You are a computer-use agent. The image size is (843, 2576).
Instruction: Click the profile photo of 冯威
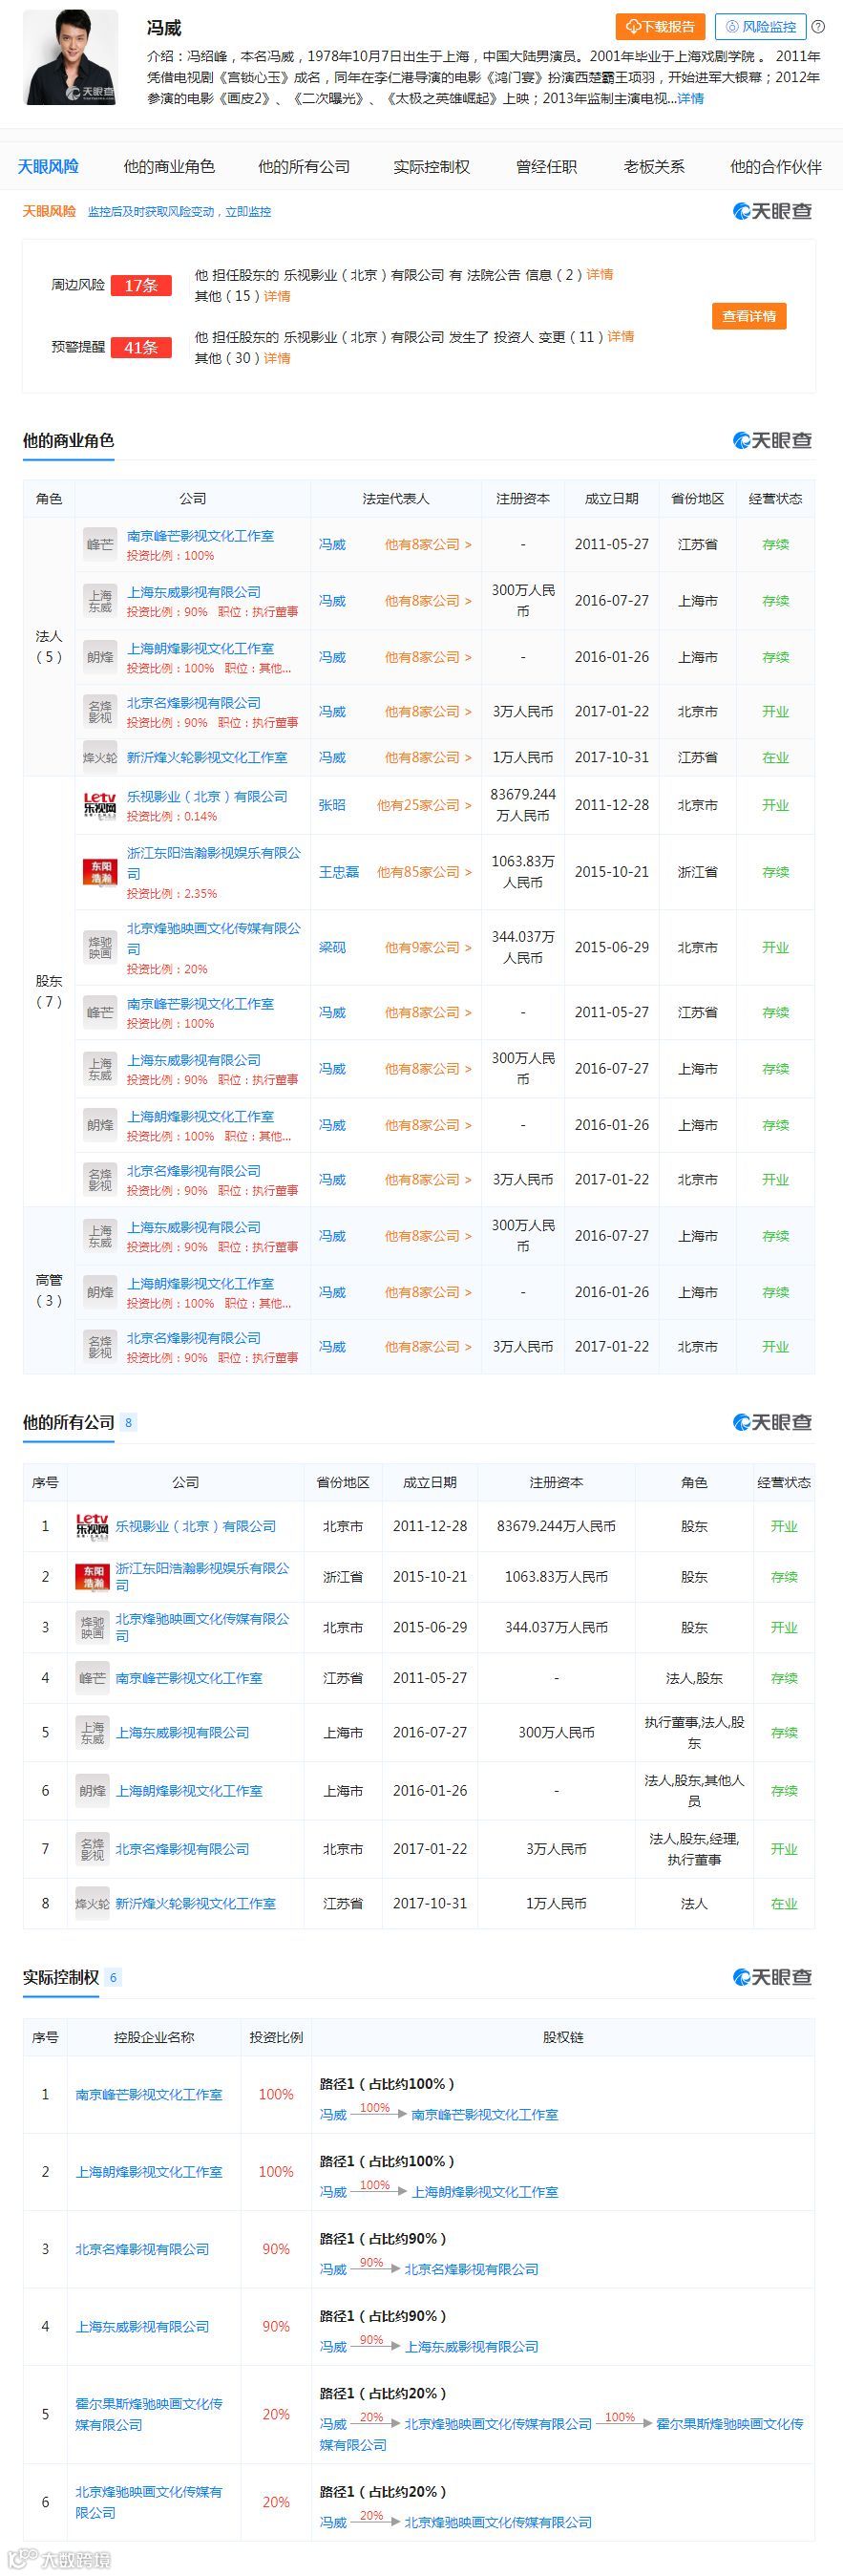coord(70,57)
